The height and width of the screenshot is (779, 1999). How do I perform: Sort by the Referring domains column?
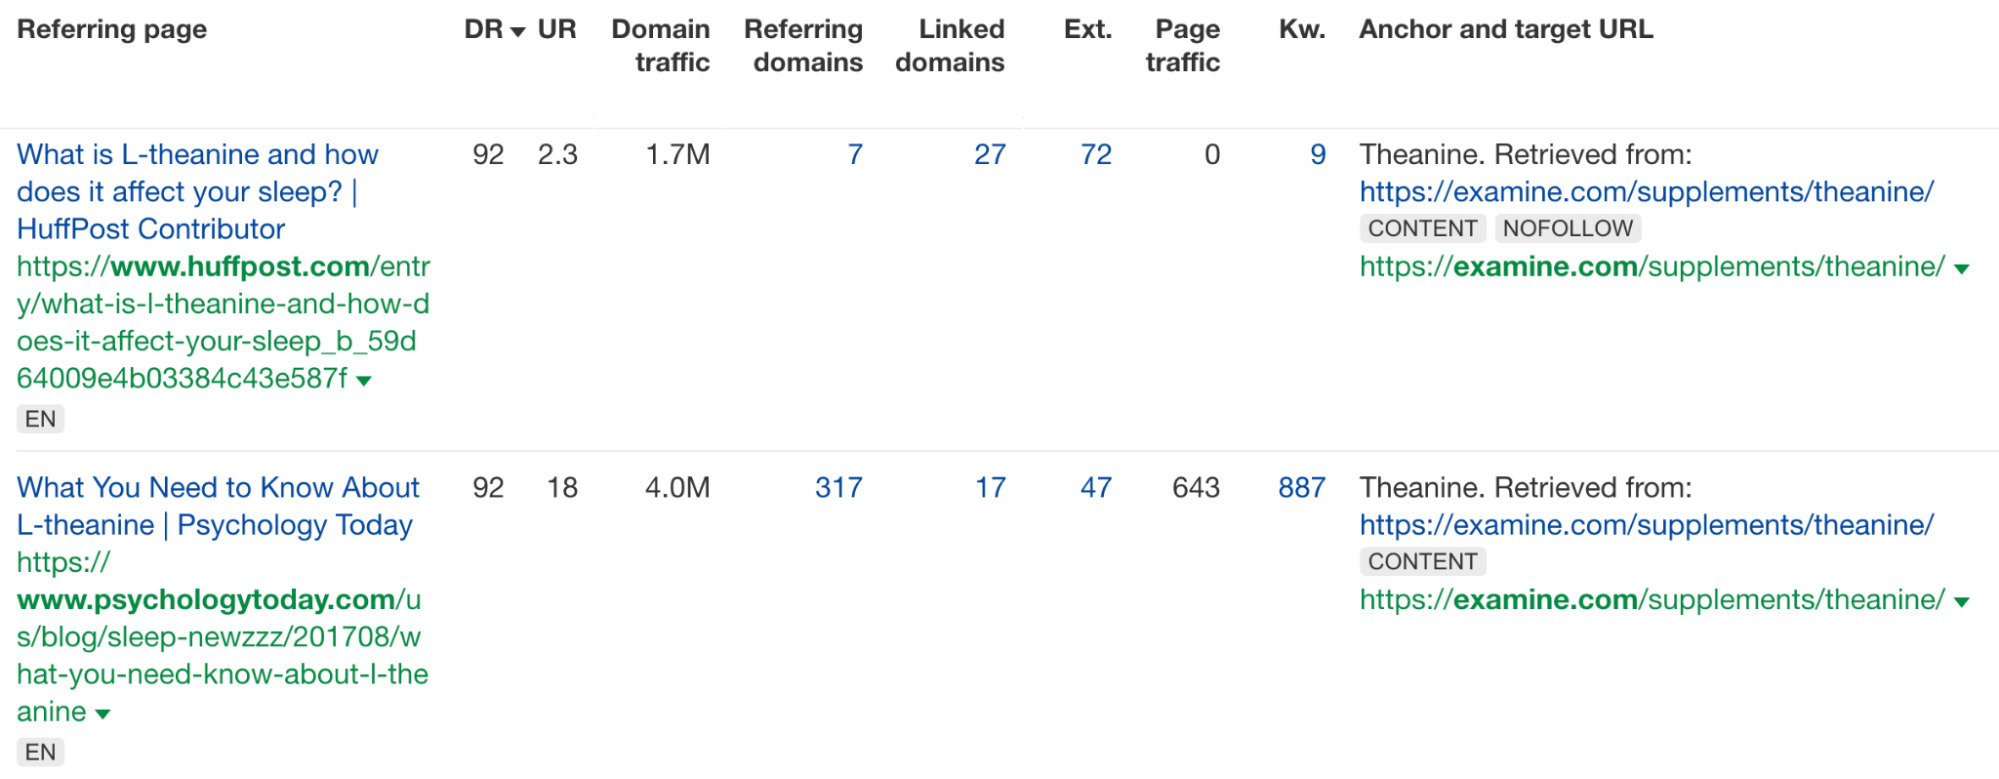[x=803, y=45]
